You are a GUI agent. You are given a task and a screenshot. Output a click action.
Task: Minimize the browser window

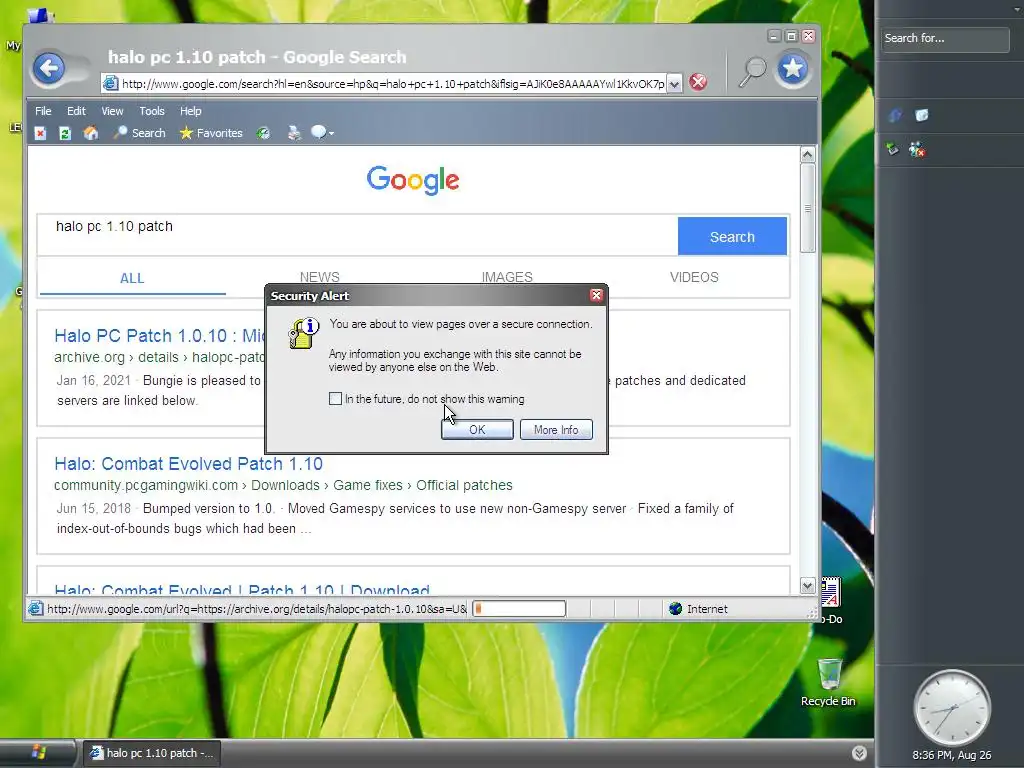774,36
